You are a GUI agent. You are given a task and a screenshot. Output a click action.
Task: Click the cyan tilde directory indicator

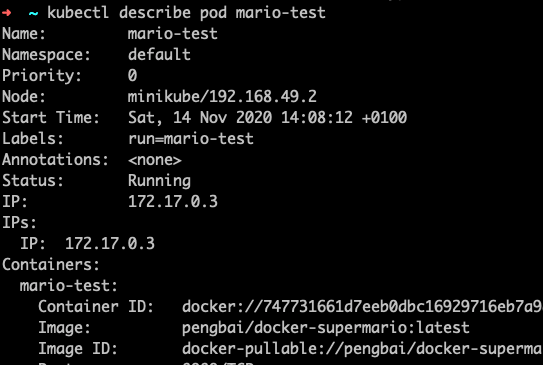coord(34,14)
